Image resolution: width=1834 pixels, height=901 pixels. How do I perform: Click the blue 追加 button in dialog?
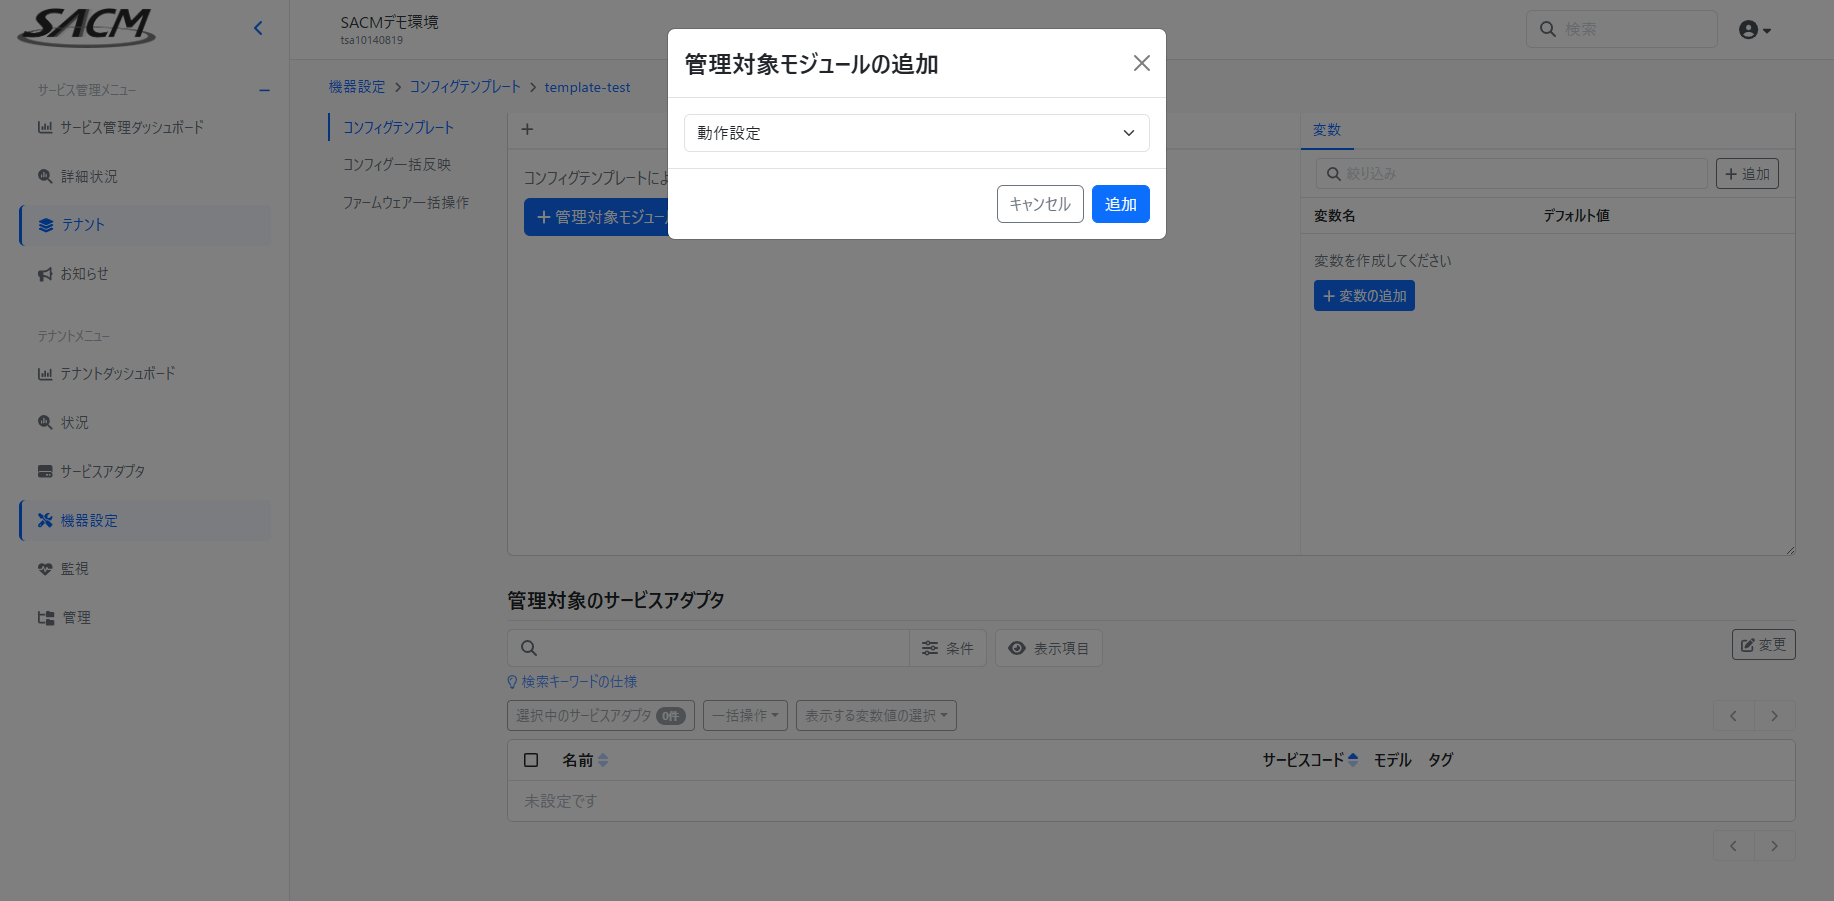pyautogui.click(x=1120, y=204)
